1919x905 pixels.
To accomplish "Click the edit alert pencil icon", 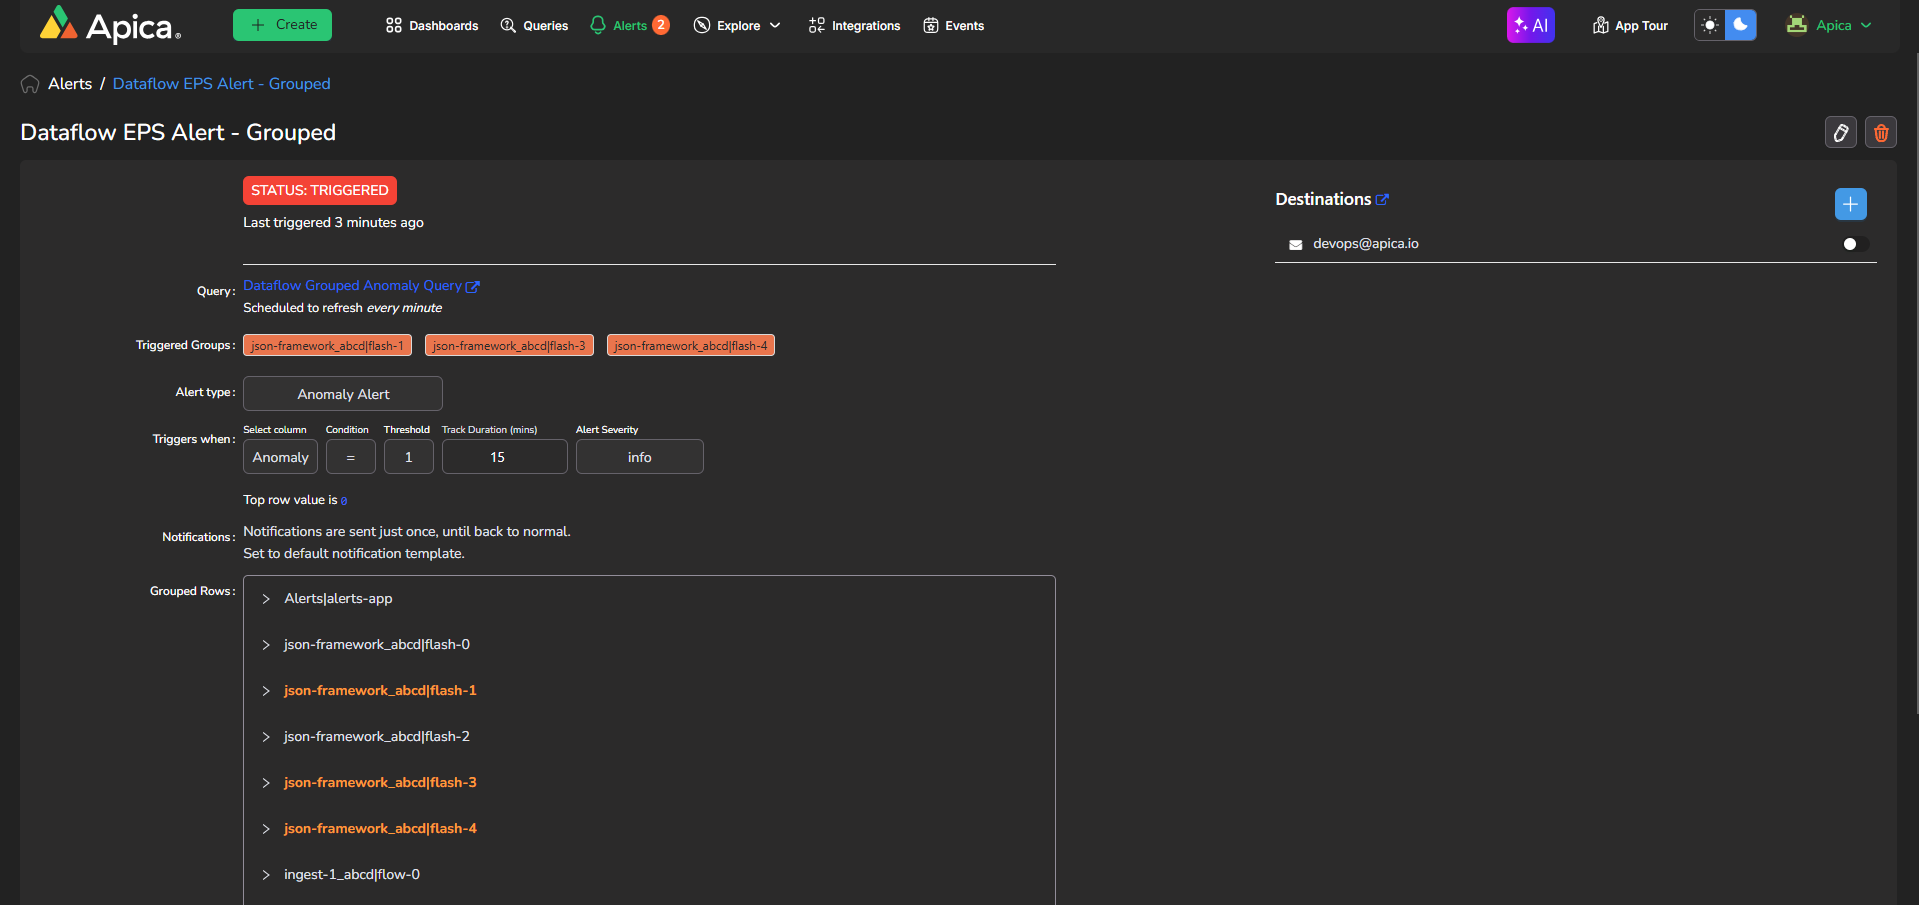I will click(x=1840, y=132).
